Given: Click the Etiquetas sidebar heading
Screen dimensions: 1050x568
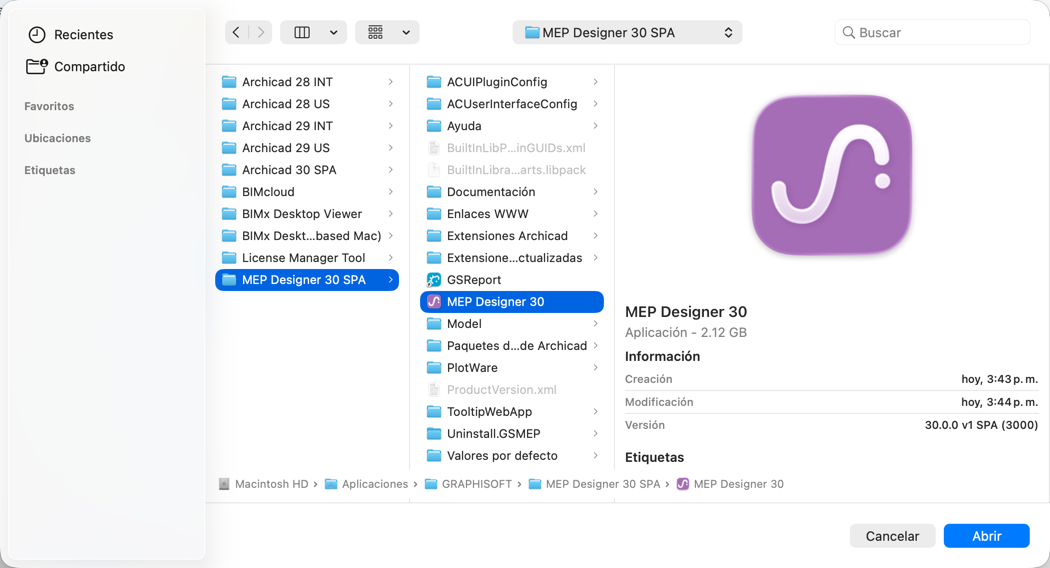Looking at the screenshot, I should pos(50,170).
